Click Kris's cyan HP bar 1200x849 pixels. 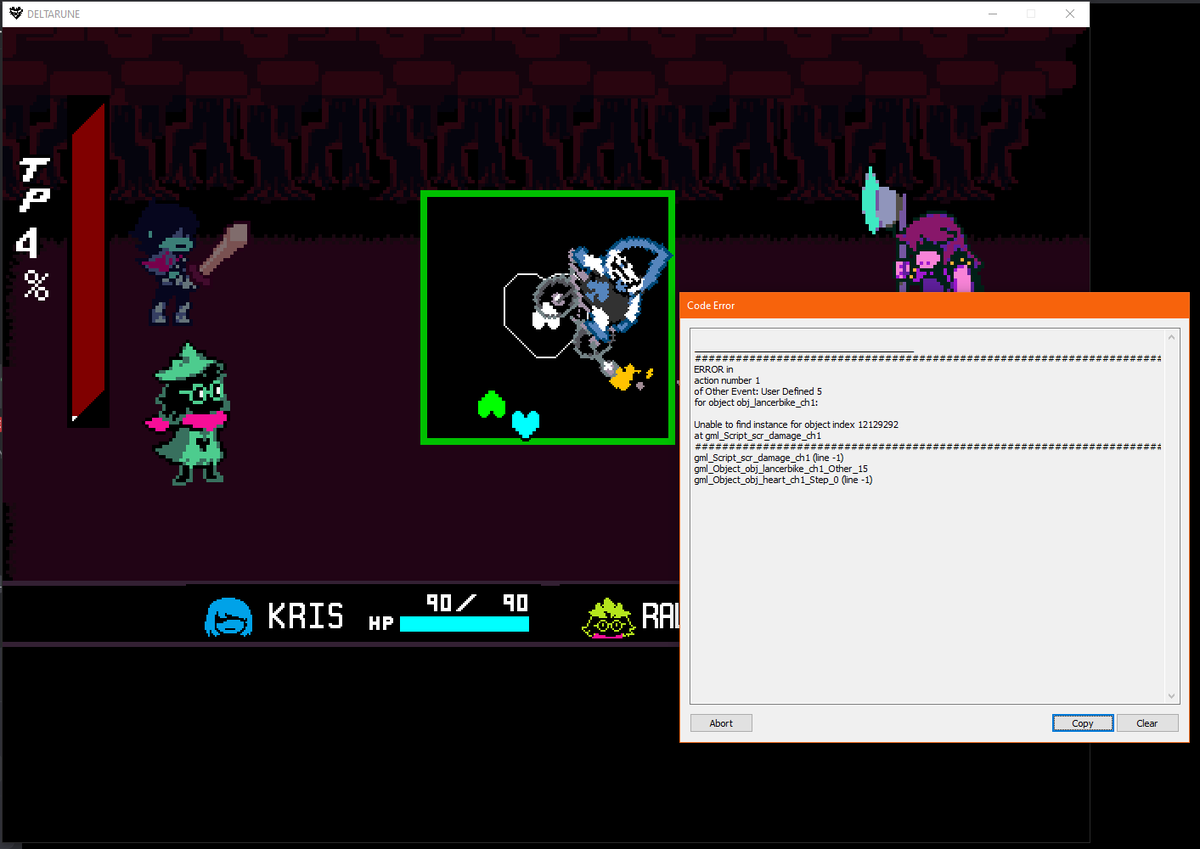[x=464, y=624]
